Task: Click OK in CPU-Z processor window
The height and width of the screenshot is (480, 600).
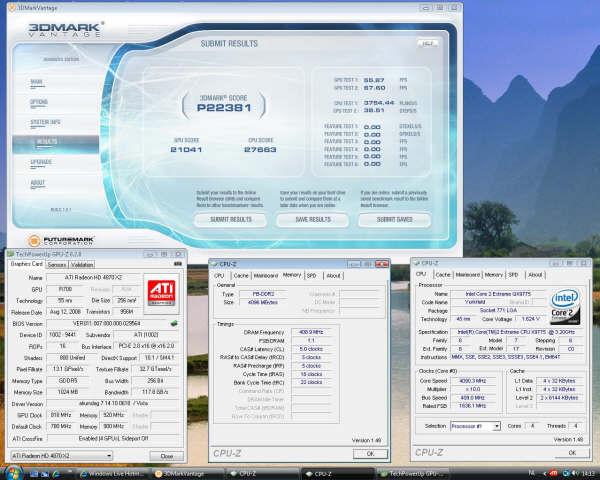Action: (572, 453)
